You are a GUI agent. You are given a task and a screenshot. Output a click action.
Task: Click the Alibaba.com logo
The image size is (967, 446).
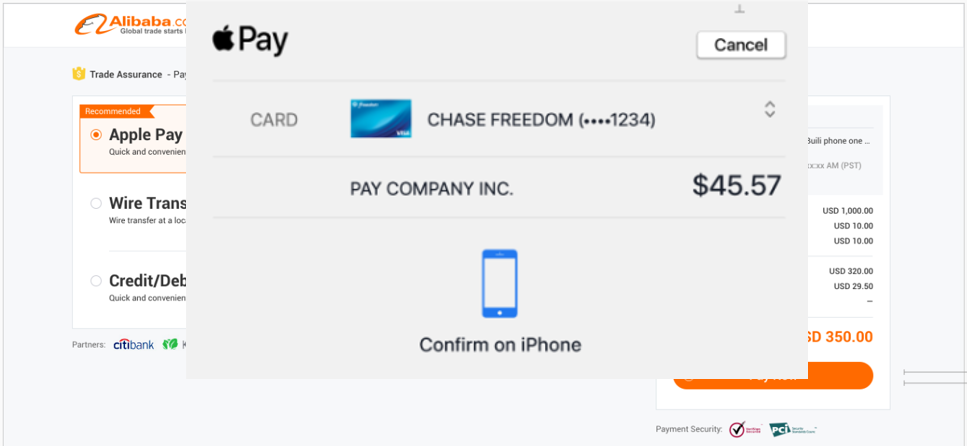pyautogui.click(x=130, y=24)
